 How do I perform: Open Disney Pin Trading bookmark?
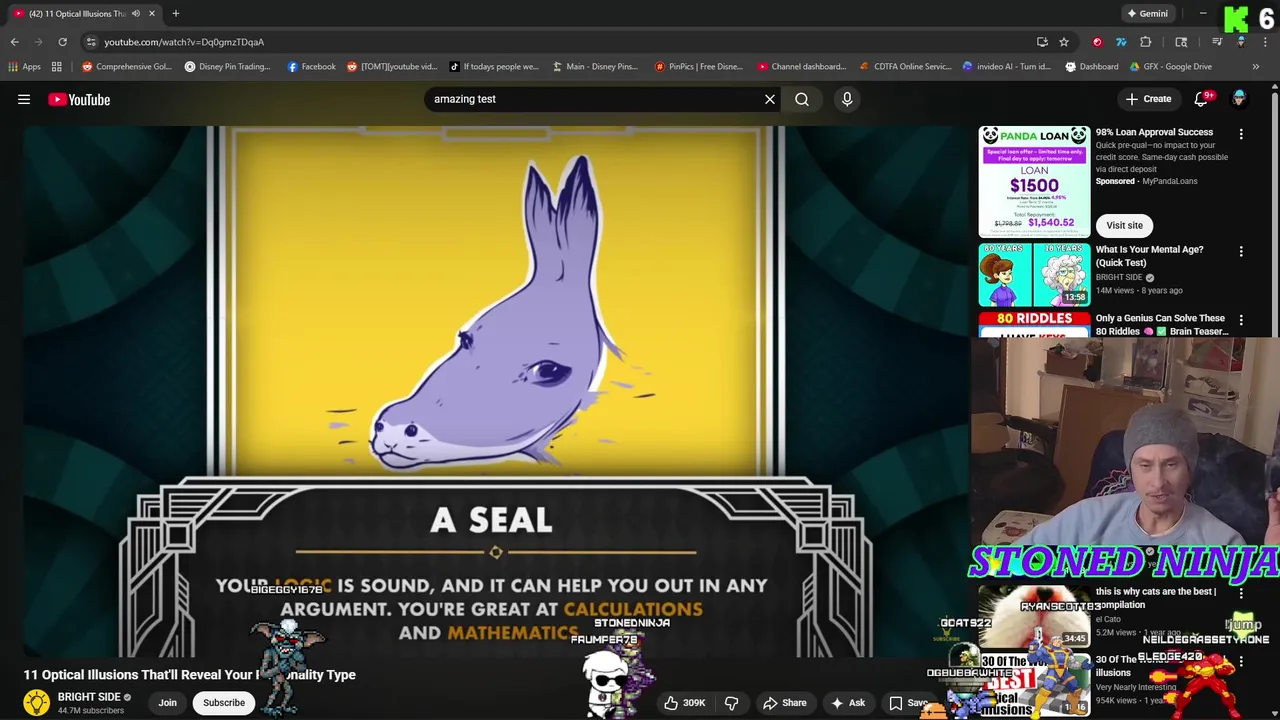pyautogui.click(x=227, y=67)
